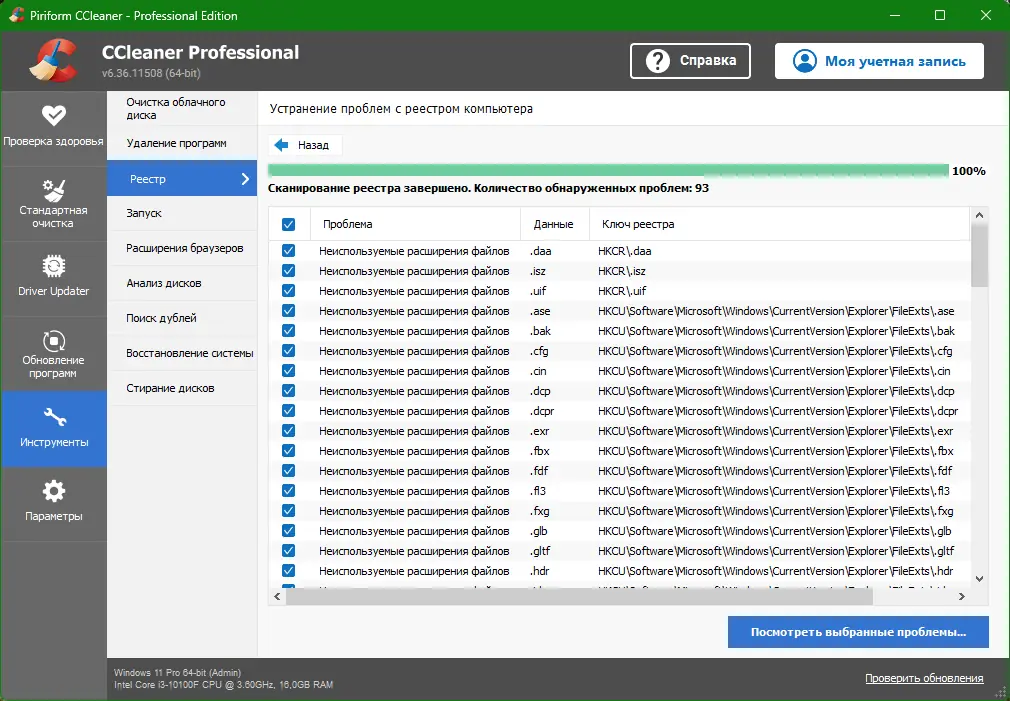Select registry key ending FileExts\.hdr
The width and height of the screenshot is (1010, 701).
click(776, 570)
